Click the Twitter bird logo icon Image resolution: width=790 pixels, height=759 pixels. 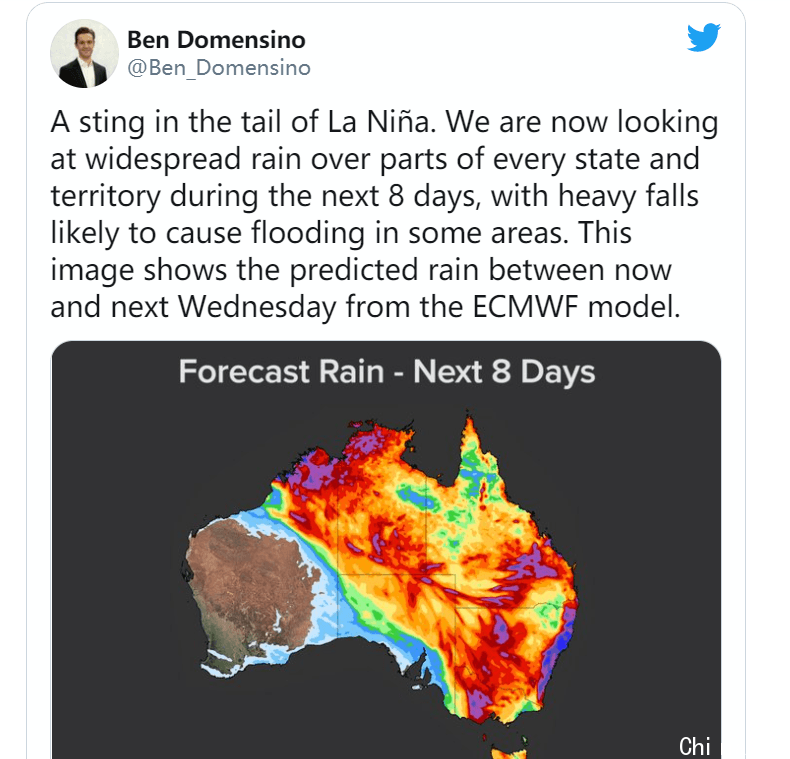coord(703,37)
